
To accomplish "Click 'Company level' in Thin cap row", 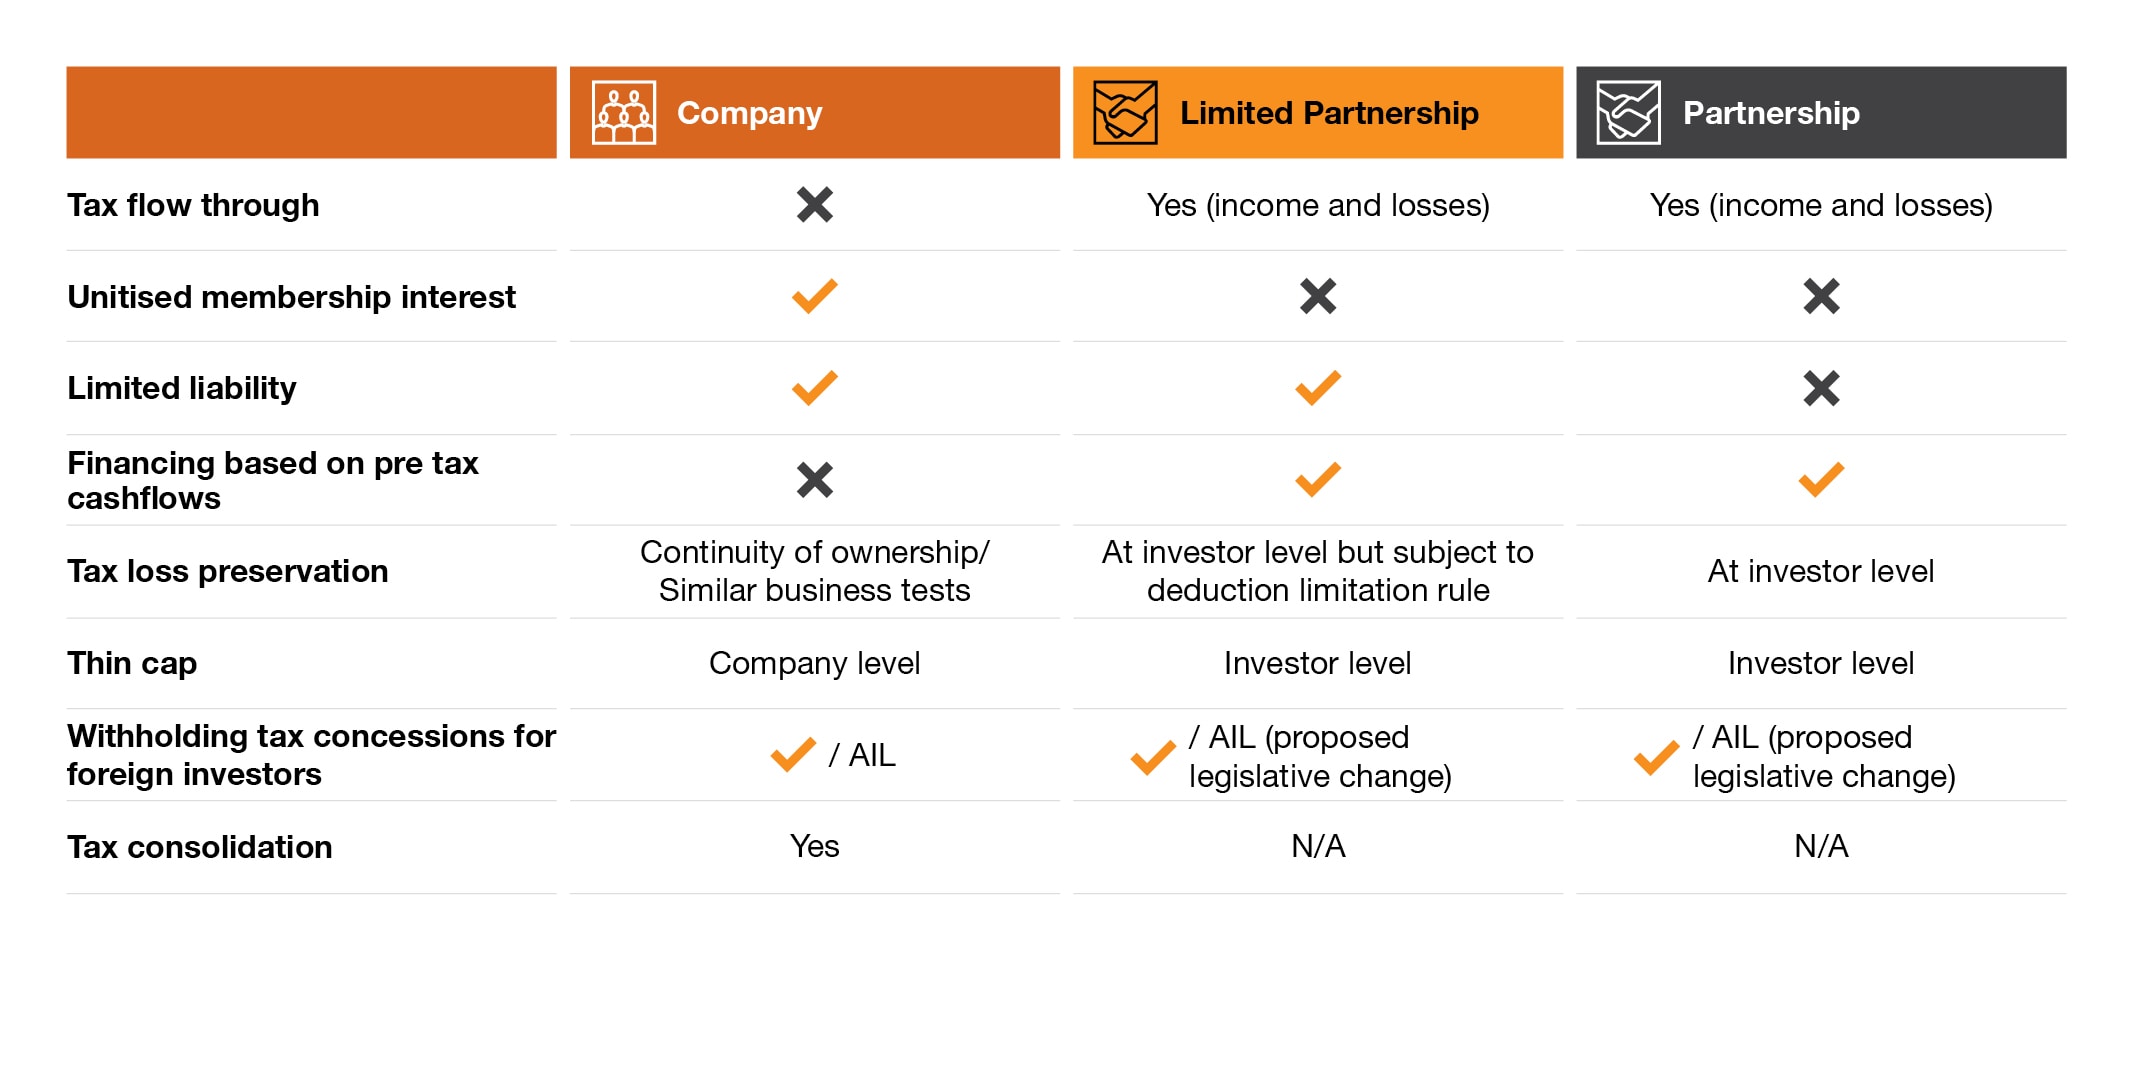I will 814,663.
